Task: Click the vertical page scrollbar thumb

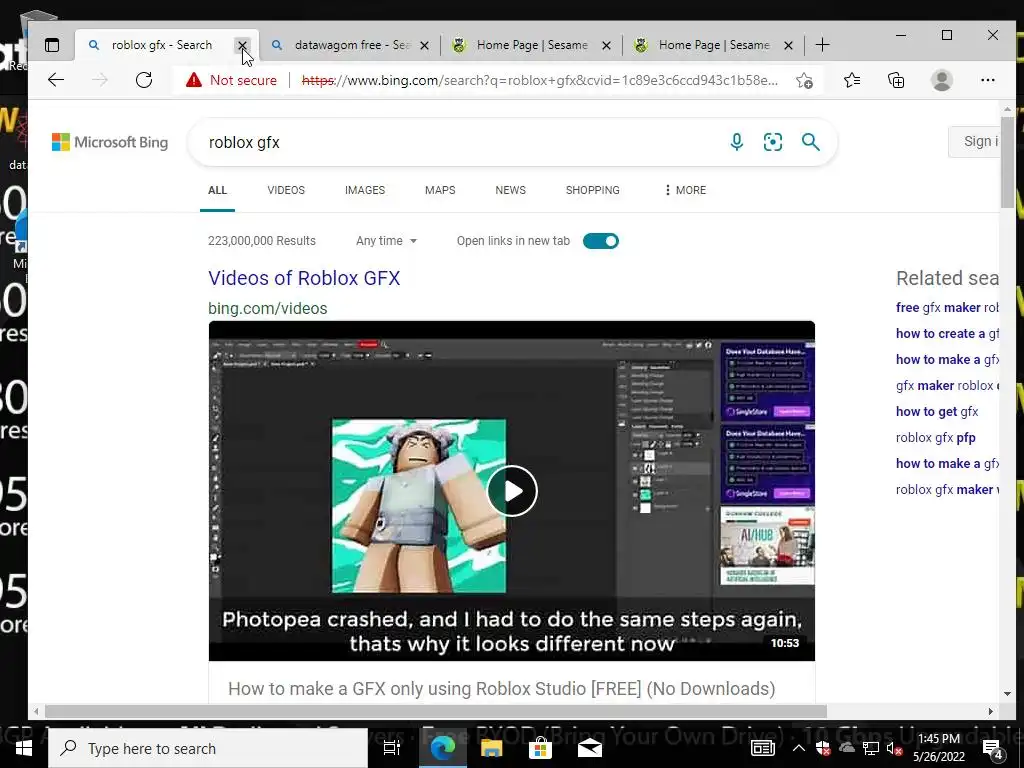Action: click(1007, 163)
